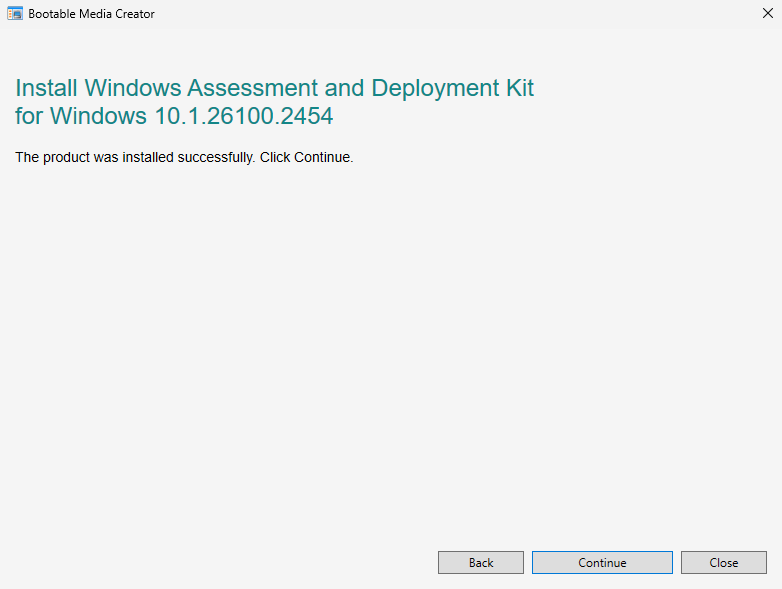This screenshot has width=782, height=589.
Task: Click the 'The product was installed successfully' message
Action: (184, 157)
